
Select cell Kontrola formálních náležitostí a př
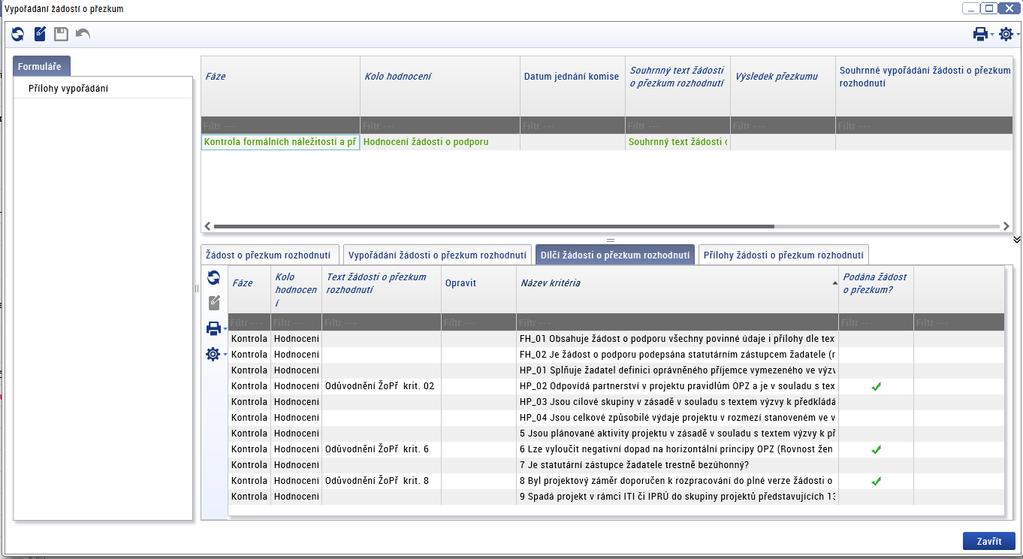point(281,142)
